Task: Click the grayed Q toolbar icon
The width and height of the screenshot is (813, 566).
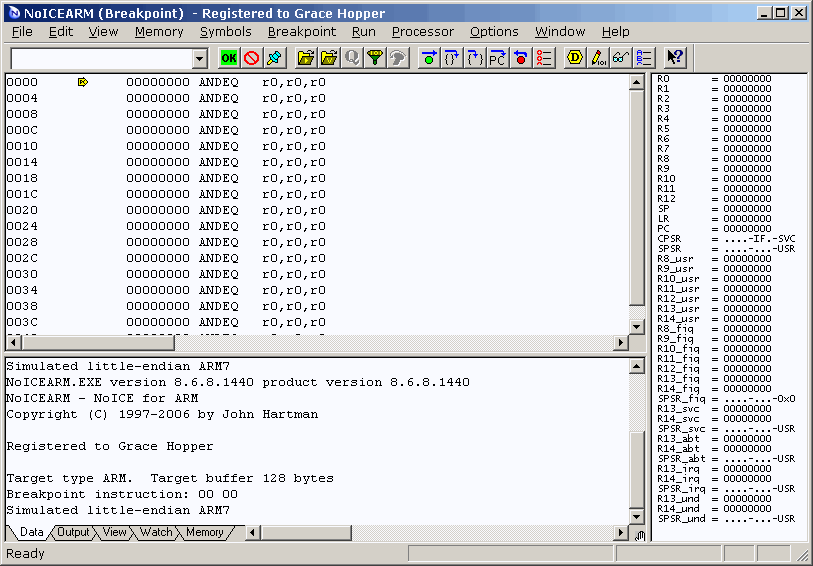Action: click(x=352, y=58)
